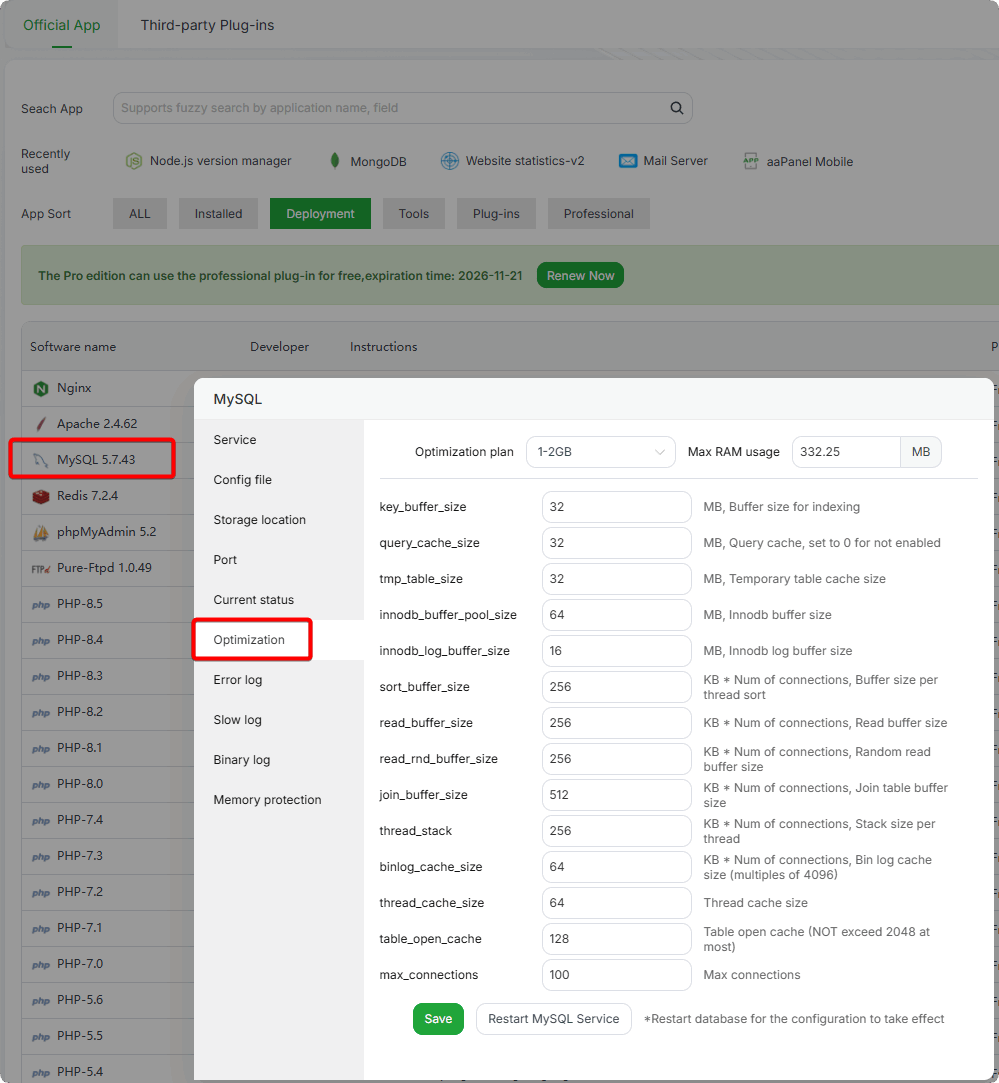The image size is (999, 1083).
Task: Open the Binary log section
Action: (278, 760)
